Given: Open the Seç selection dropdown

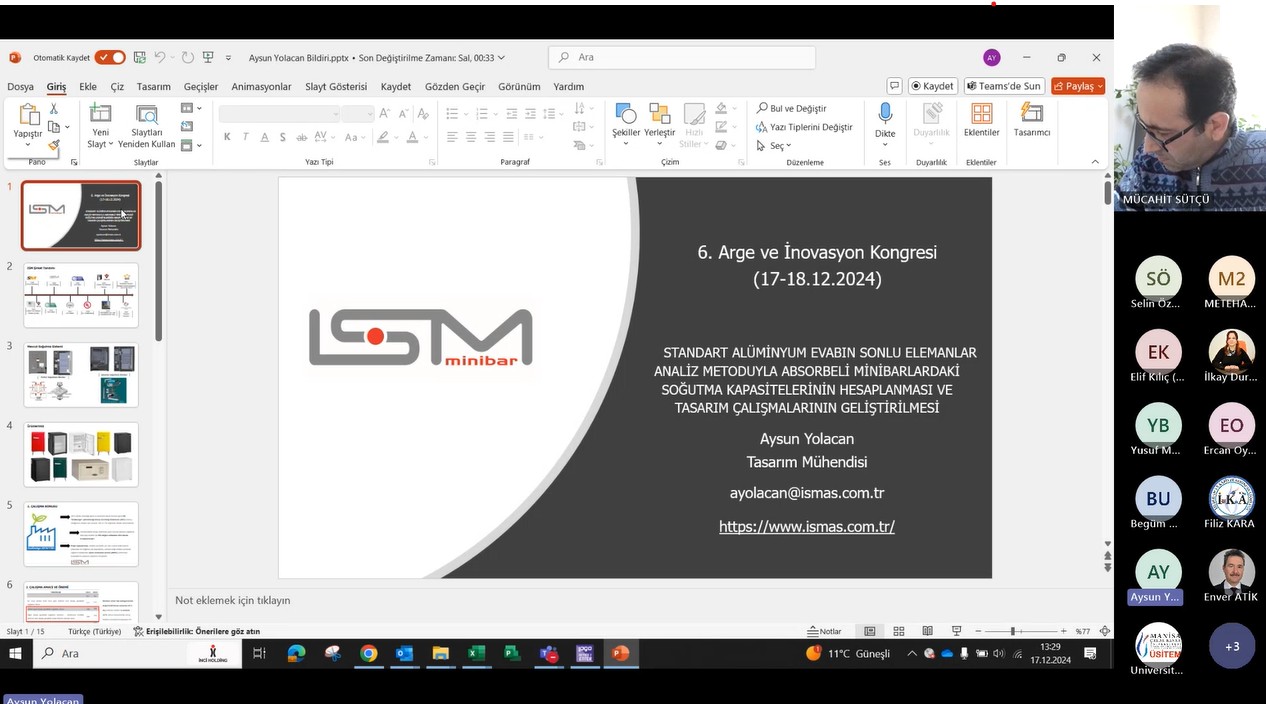Looking at the screenshot, I should click(x=775, y=146).
